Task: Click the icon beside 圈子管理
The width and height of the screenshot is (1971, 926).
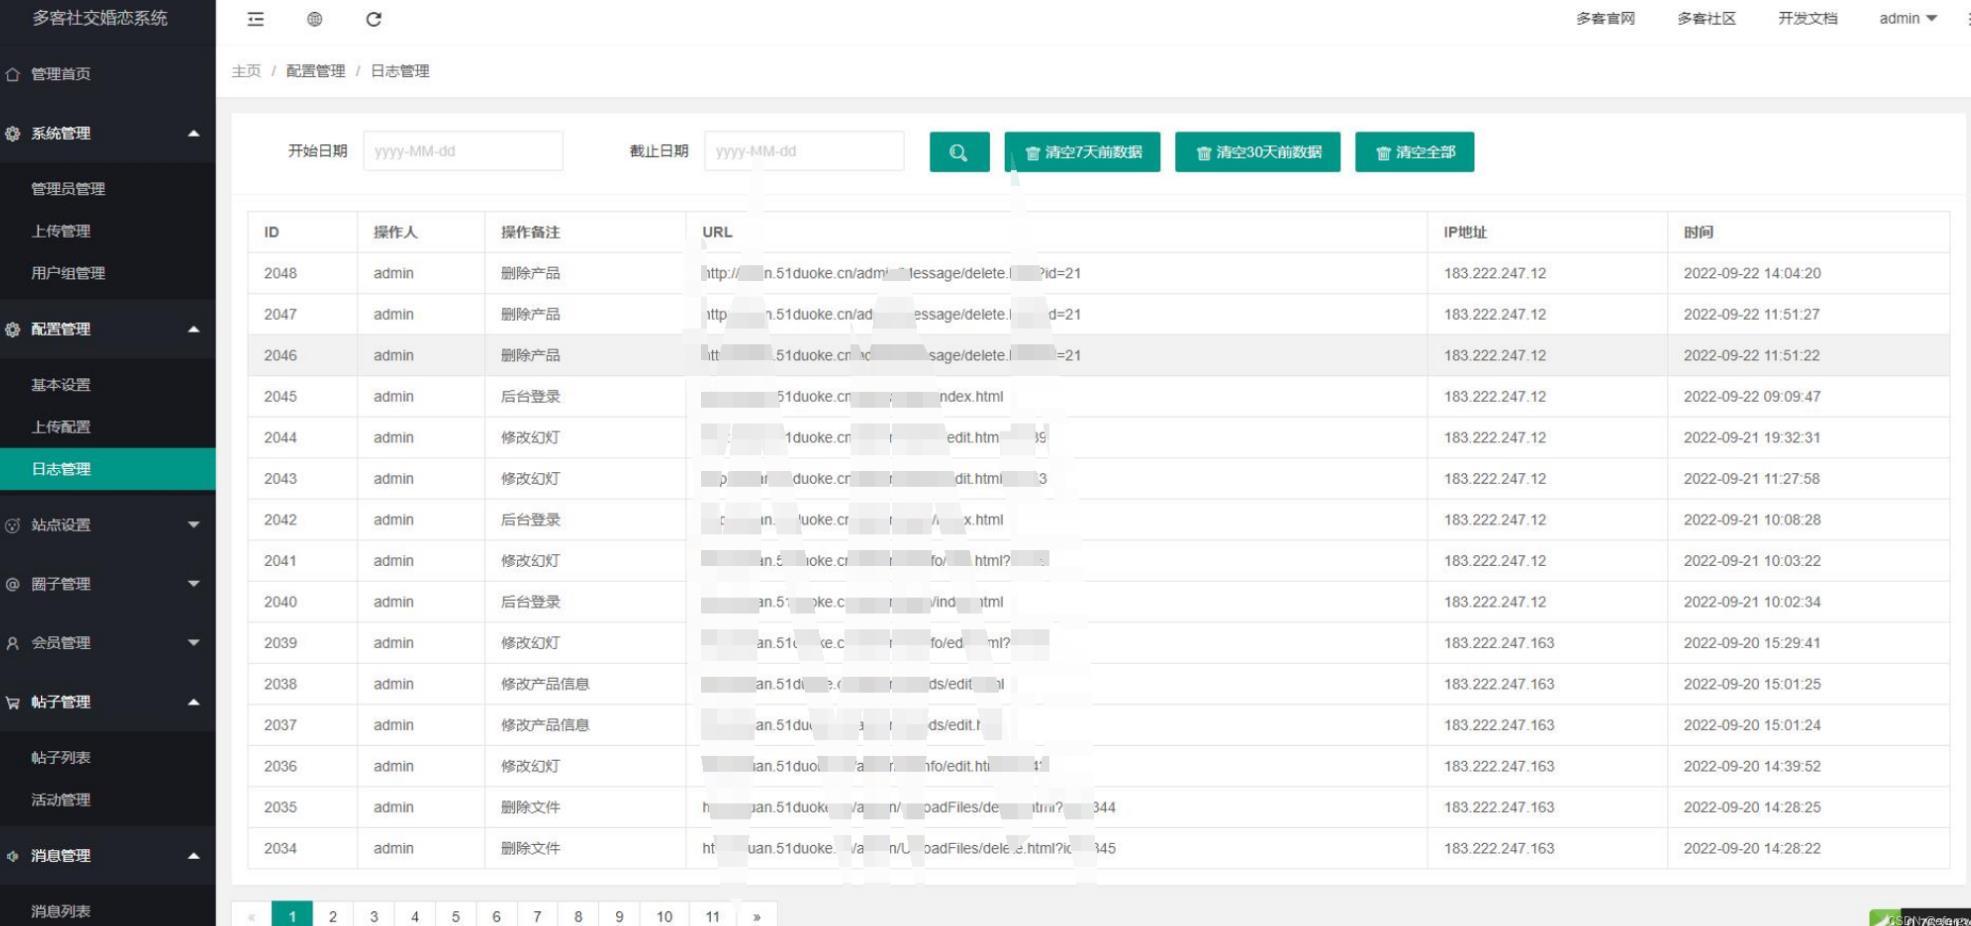Action: [12, 584]
